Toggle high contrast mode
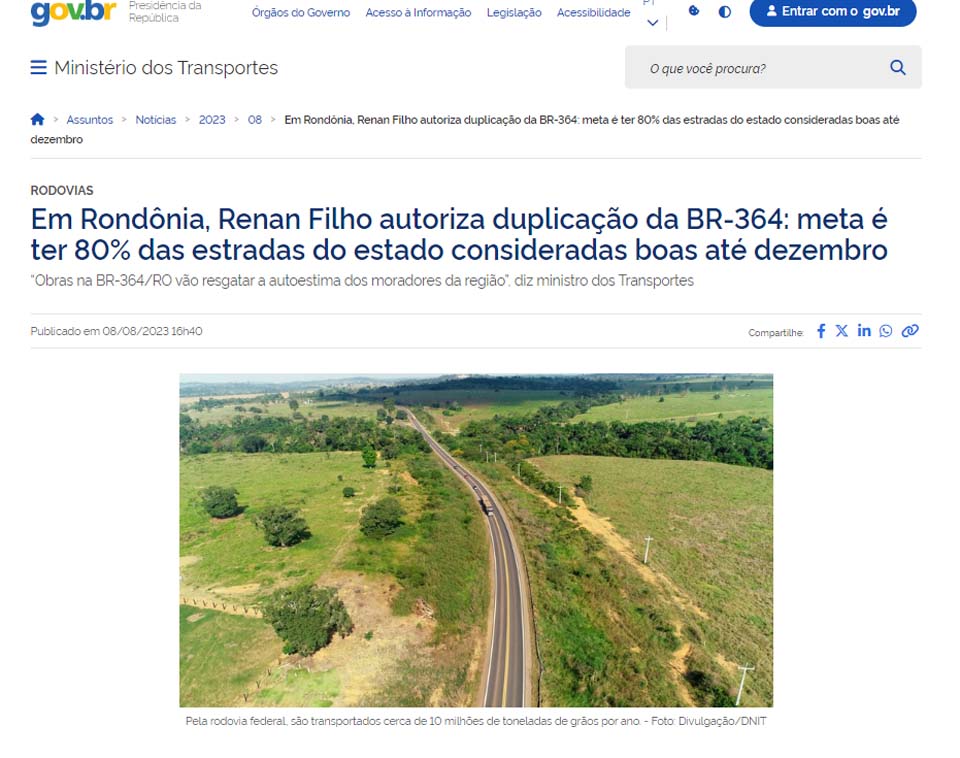 (724, 12)
